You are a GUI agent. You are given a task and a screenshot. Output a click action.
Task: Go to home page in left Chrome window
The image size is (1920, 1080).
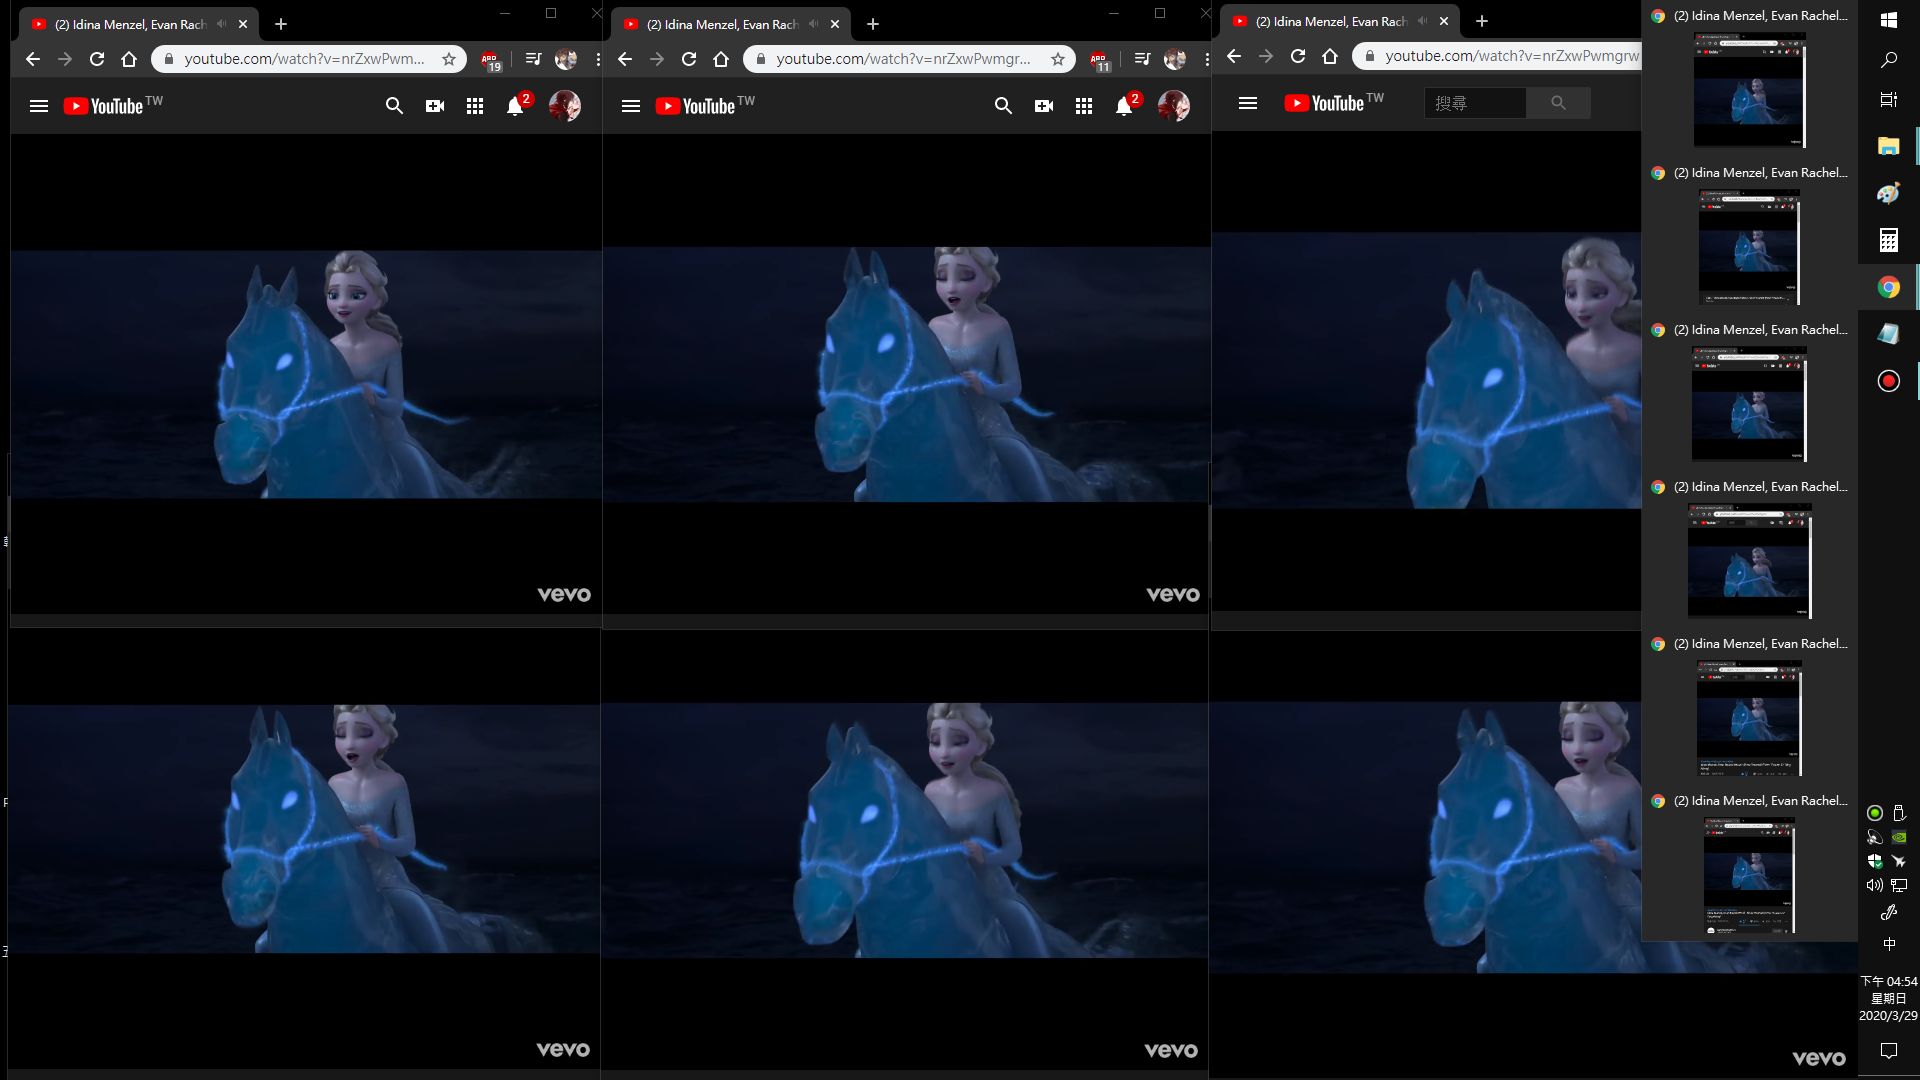point(129,59)
